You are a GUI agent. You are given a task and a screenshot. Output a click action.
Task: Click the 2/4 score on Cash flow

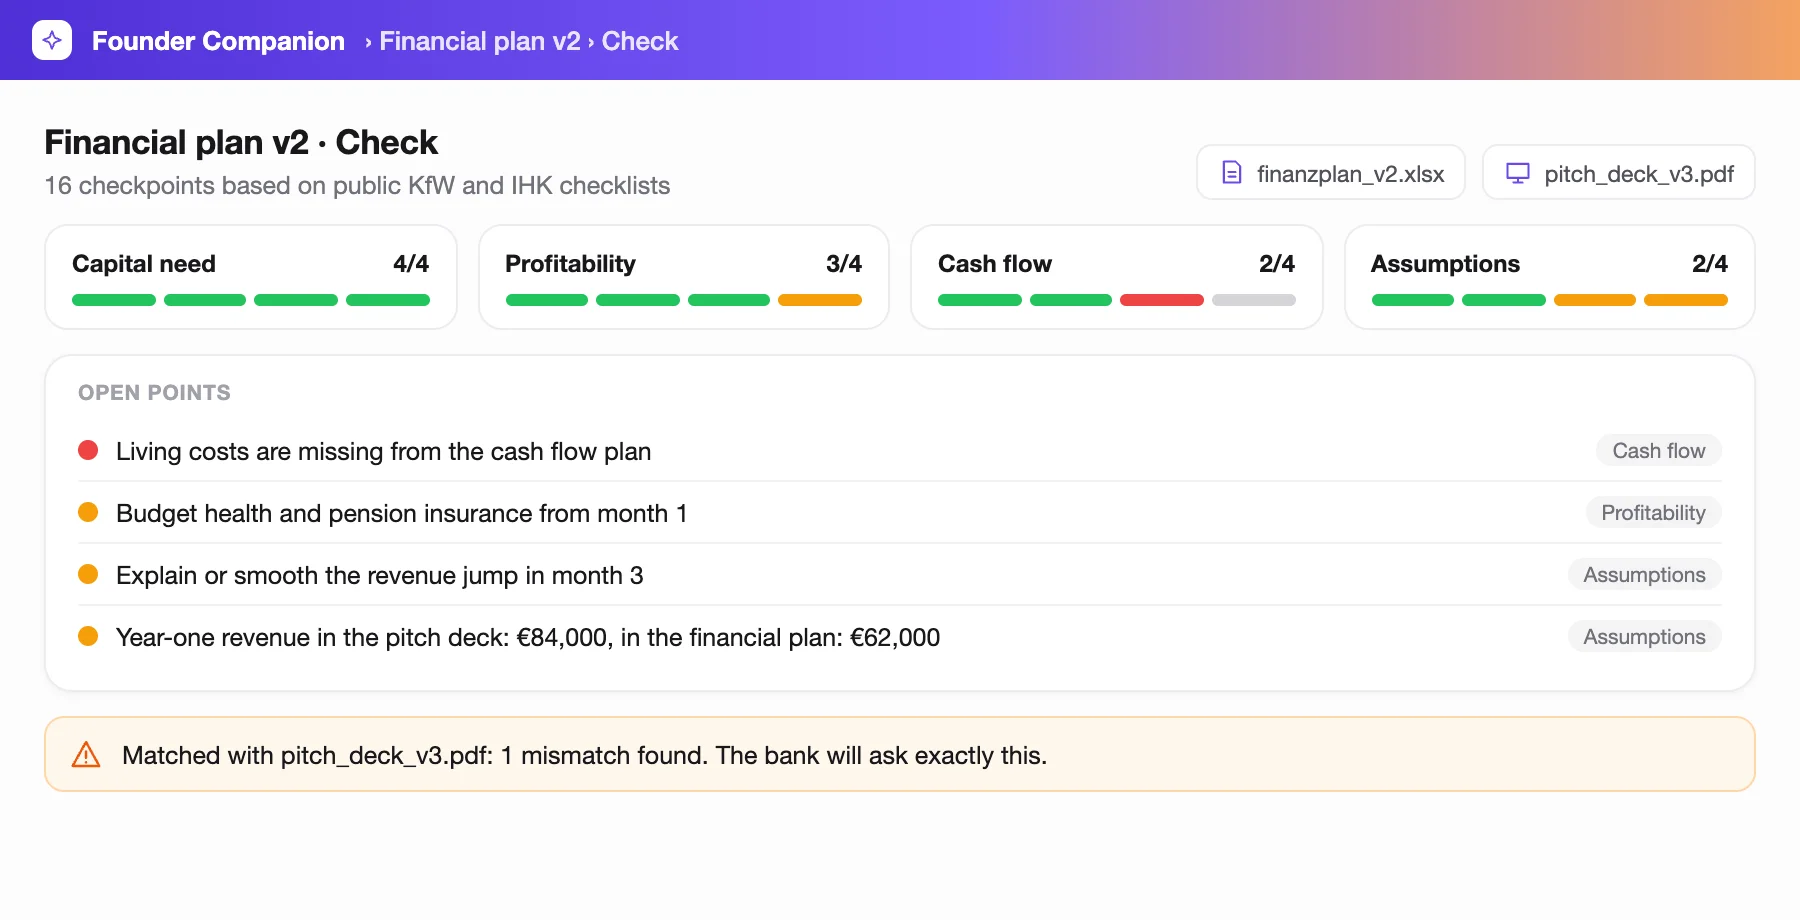pyautogui.click(x=1277, y=264)
